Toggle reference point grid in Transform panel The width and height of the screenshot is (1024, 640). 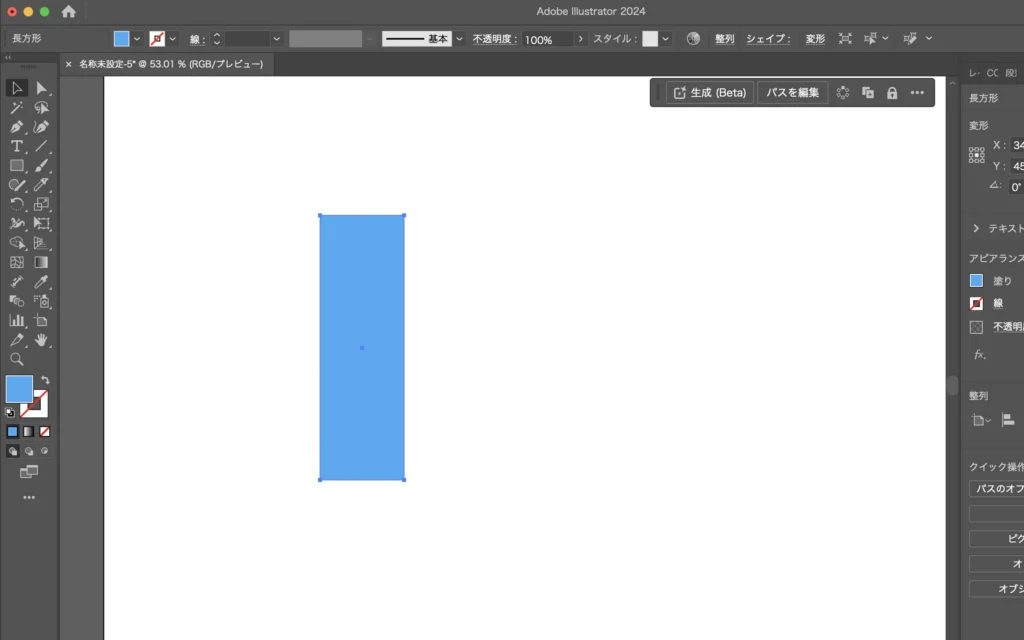[977, 155]
